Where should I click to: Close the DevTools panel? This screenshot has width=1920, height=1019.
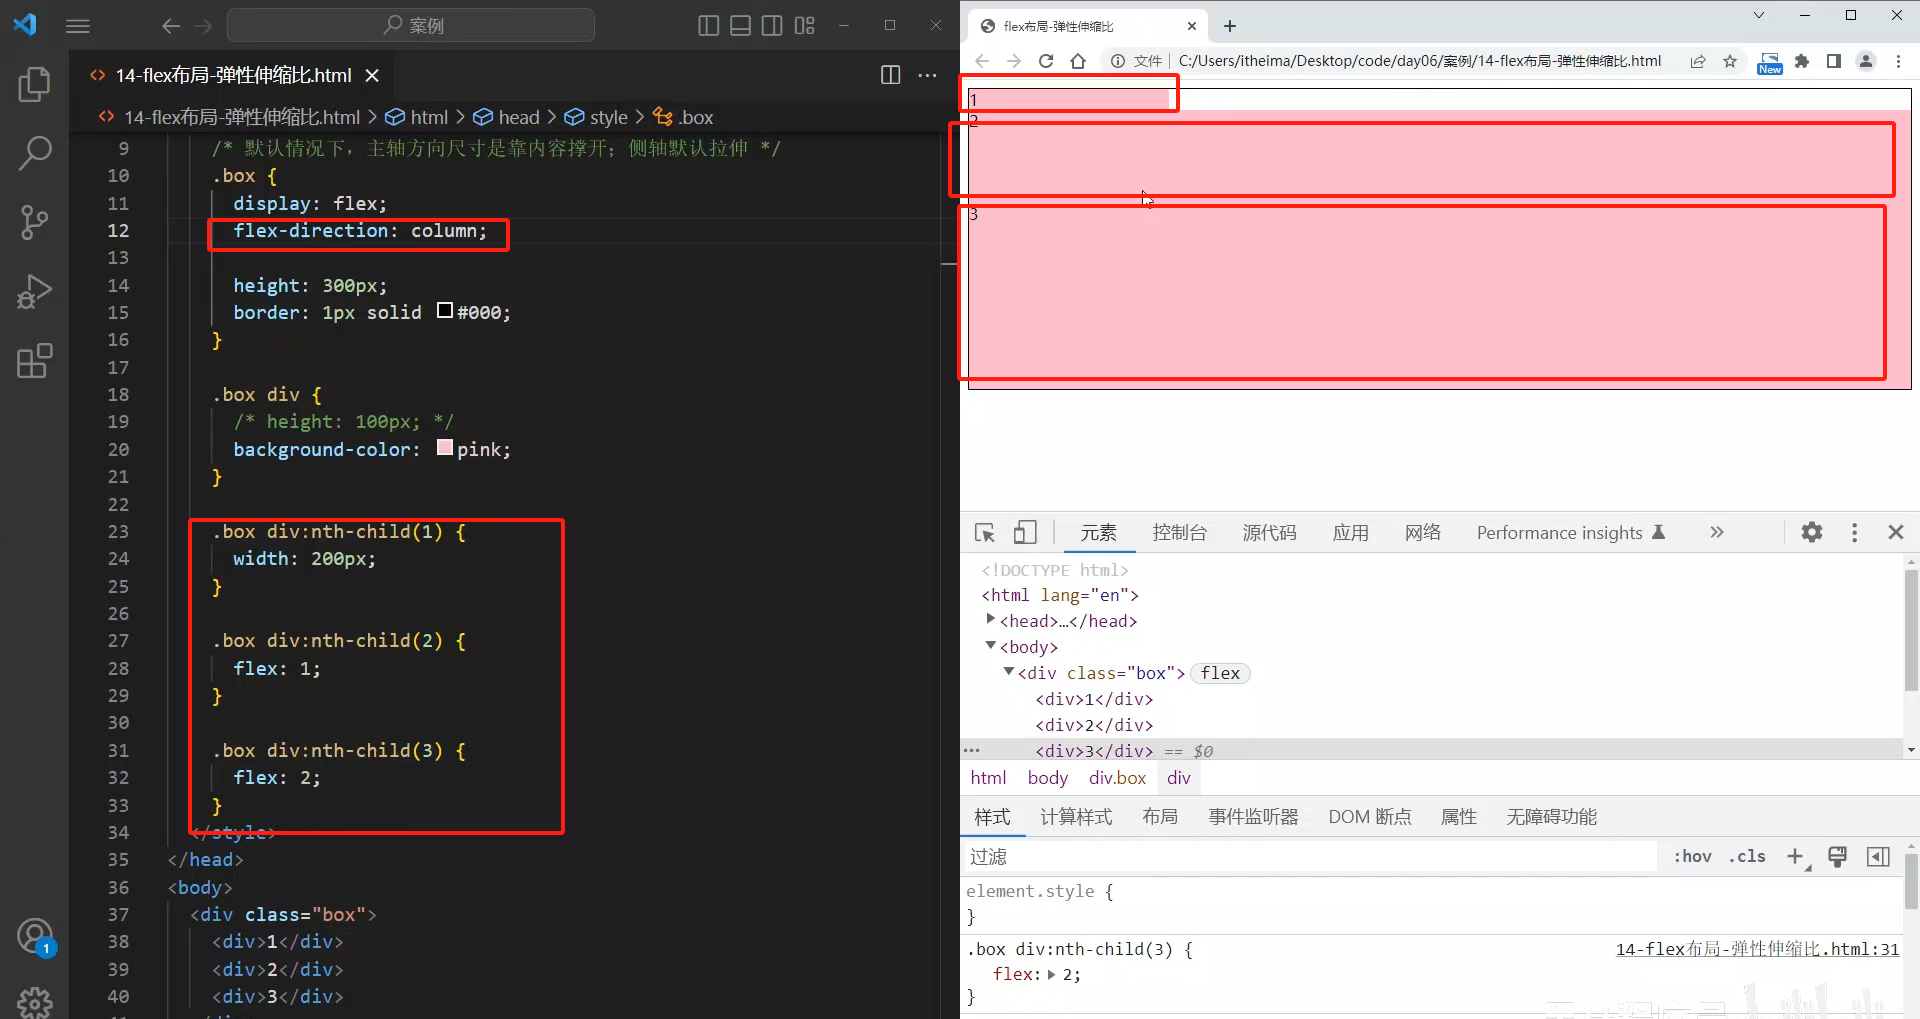click(x=1896, y=532)
